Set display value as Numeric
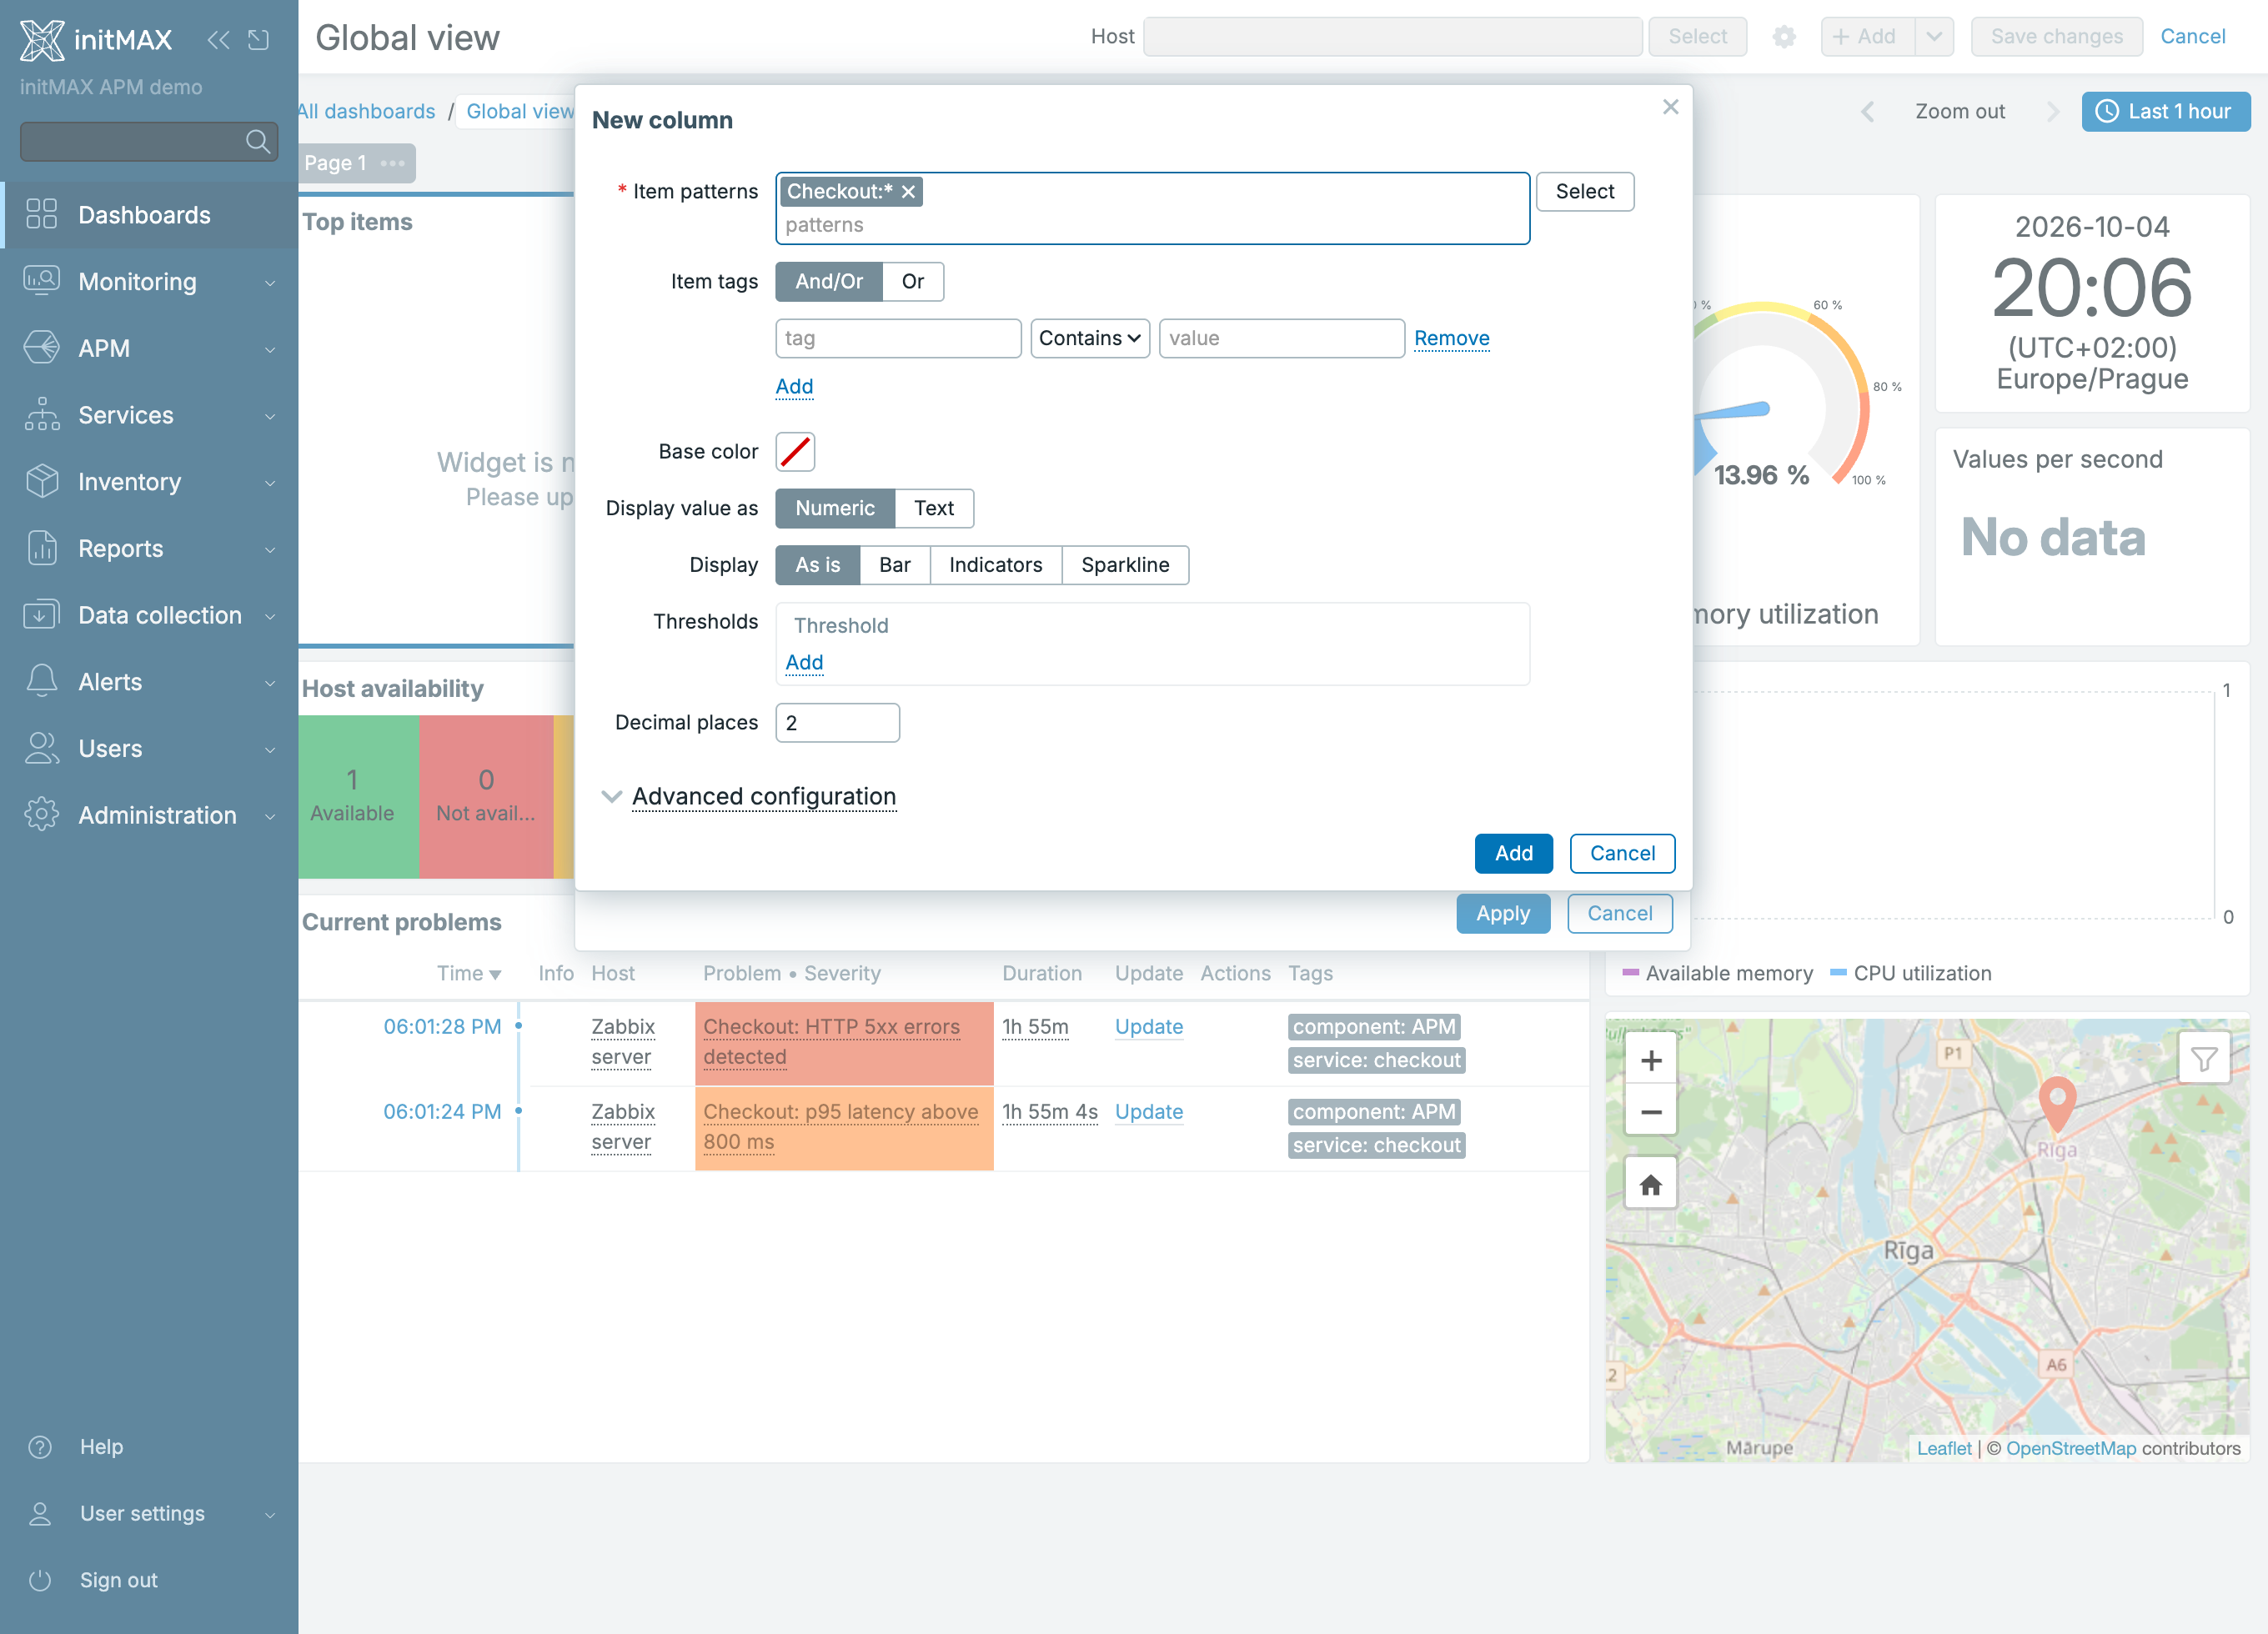 point(835,508)
